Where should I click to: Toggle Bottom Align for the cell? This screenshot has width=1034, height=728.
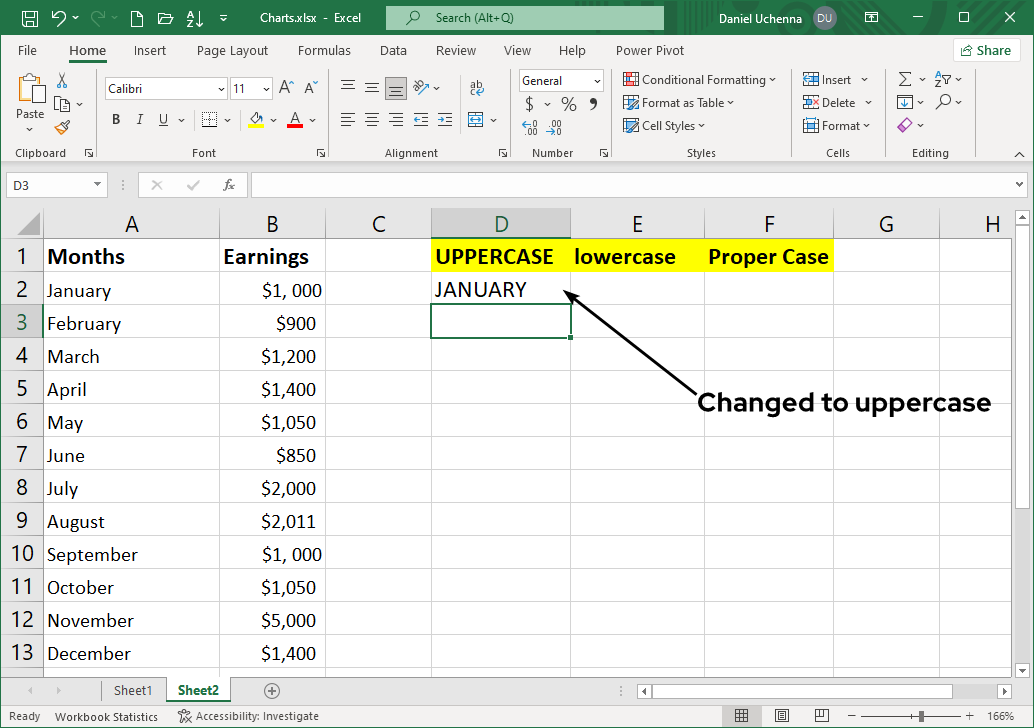[x=396, y=88]
